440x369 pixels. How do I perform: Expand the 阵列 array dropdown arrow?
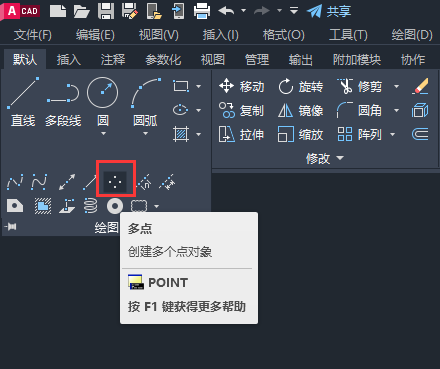point(392,134)
